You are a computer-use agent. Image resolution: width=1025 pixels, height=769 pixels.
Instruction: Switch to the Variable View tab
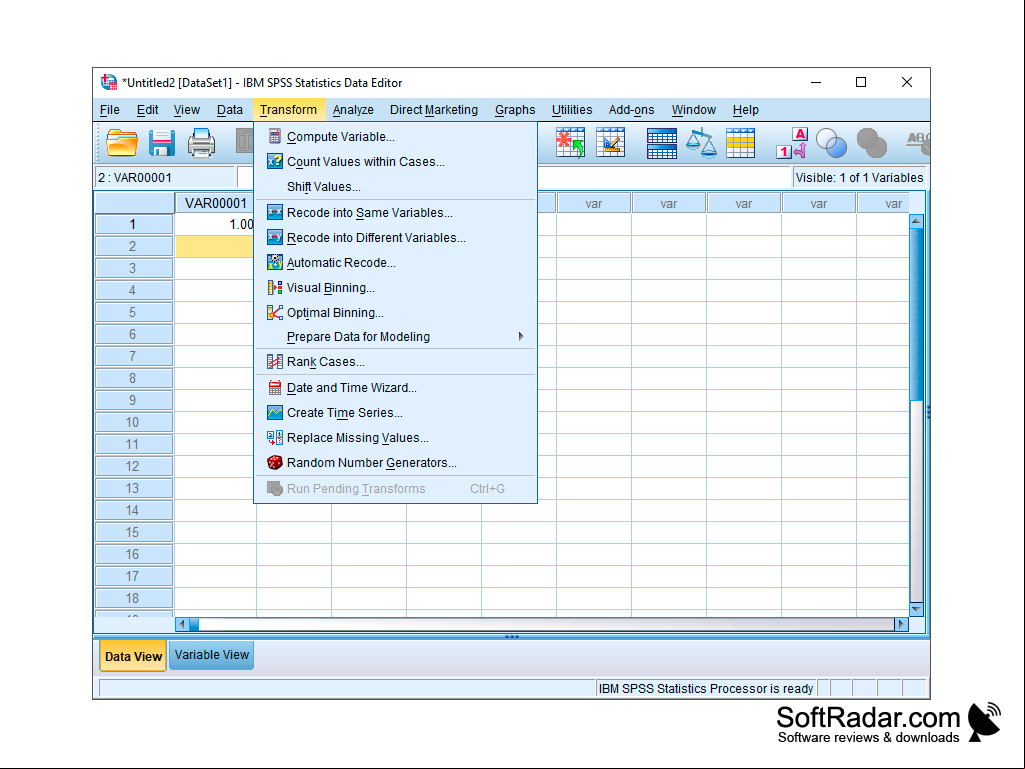212,655
